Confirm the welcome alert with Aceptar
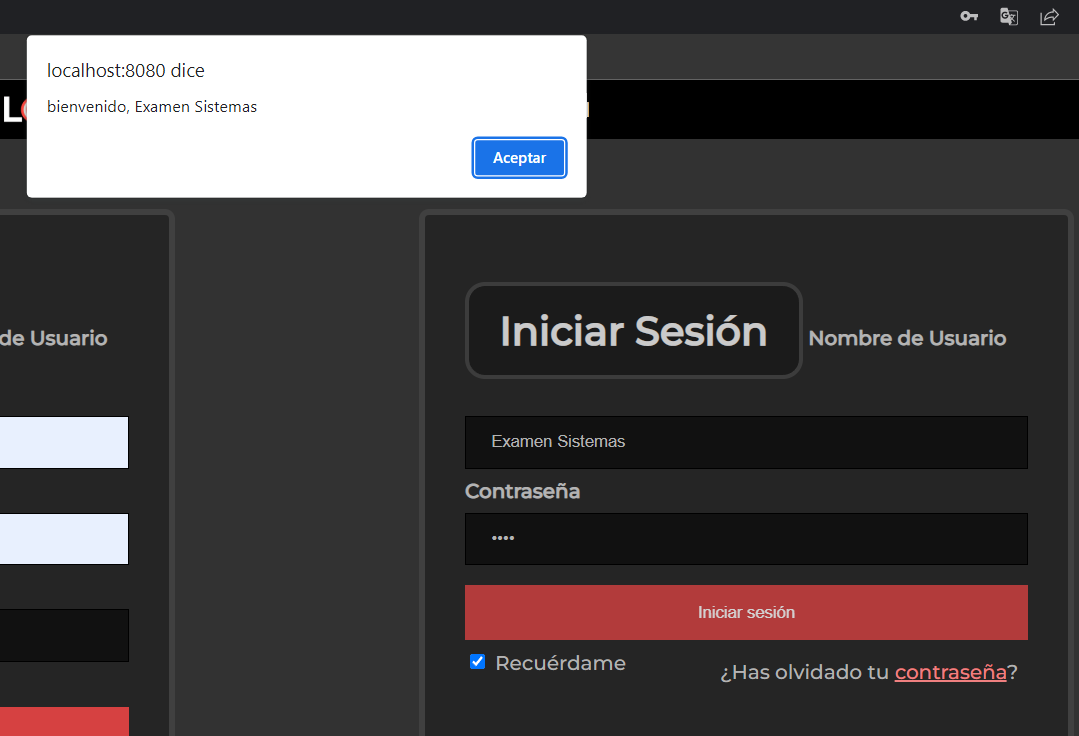This screenshot has width=1079, height=736. click(519, 157)
